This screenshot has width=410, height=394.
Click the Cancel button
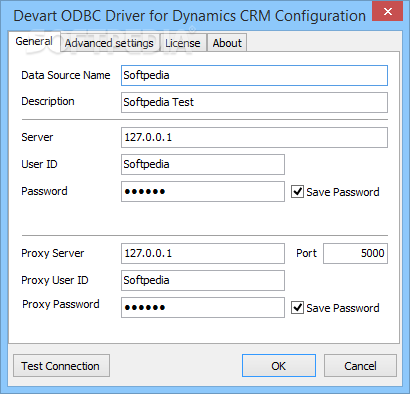pyautogui.click(x=360, y=366)
